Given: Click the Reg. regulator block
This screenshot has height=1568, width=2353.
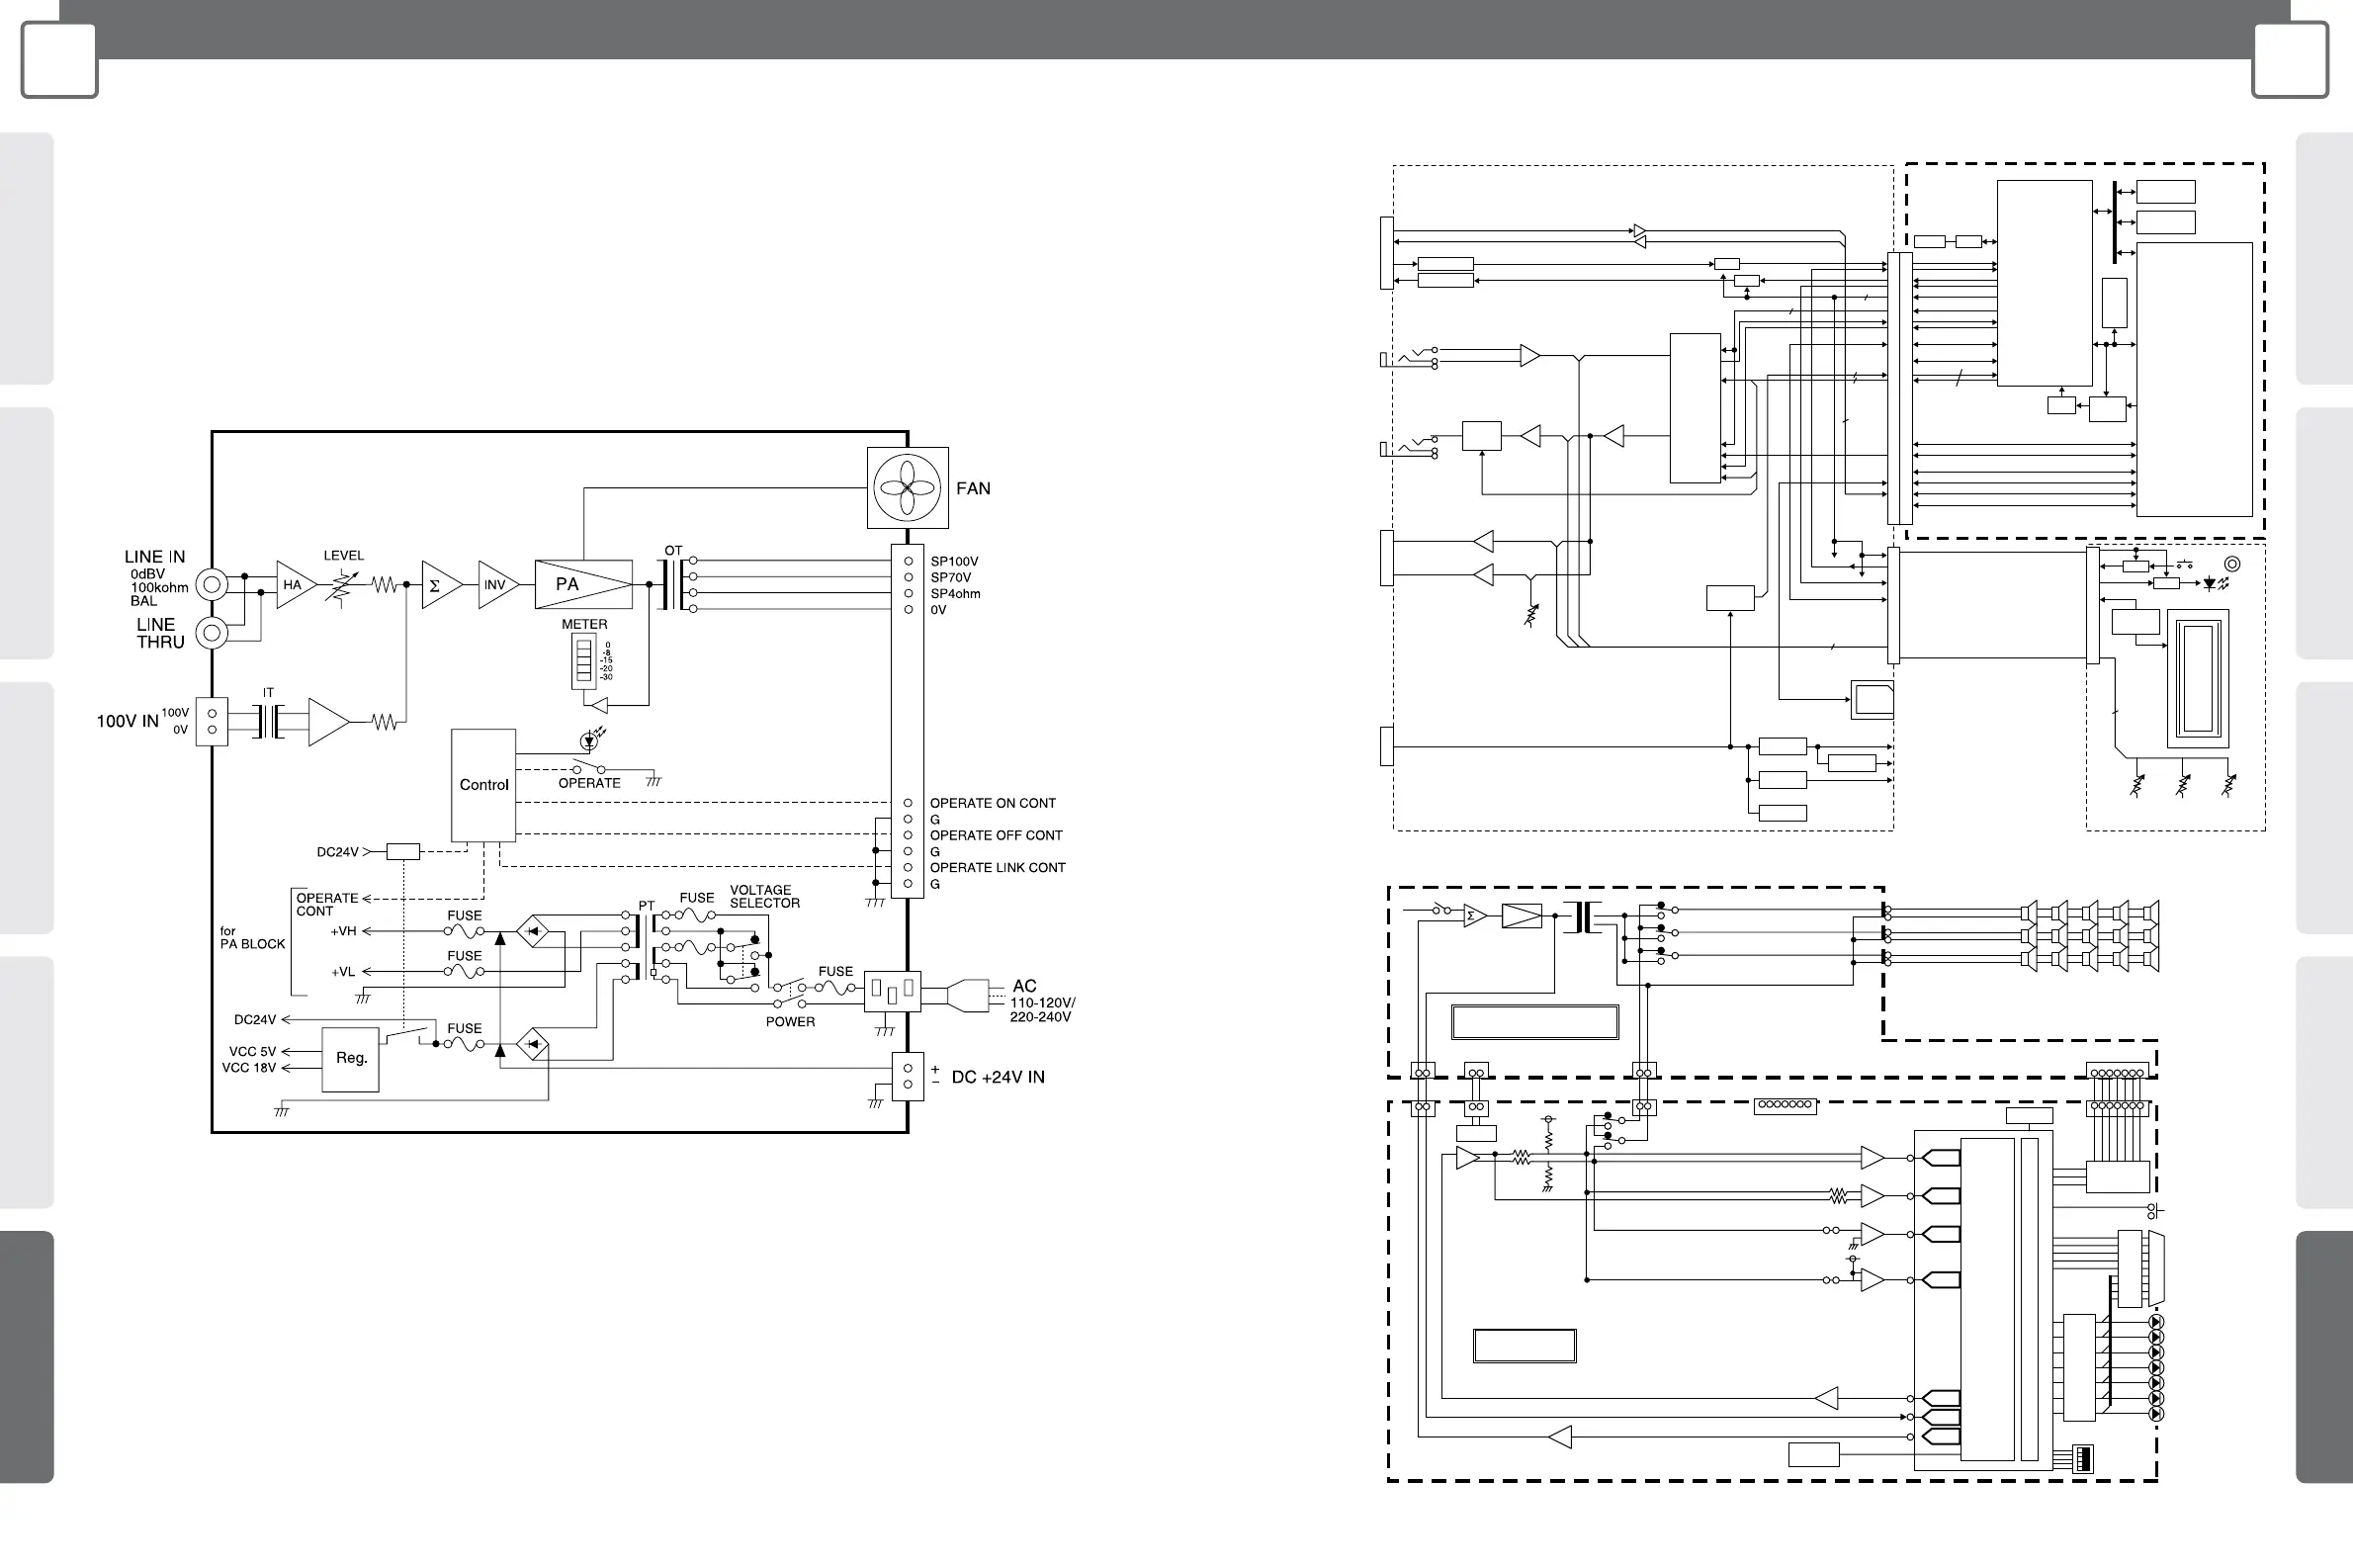Looking at the screenshot, I should [x=351, y=1058].
